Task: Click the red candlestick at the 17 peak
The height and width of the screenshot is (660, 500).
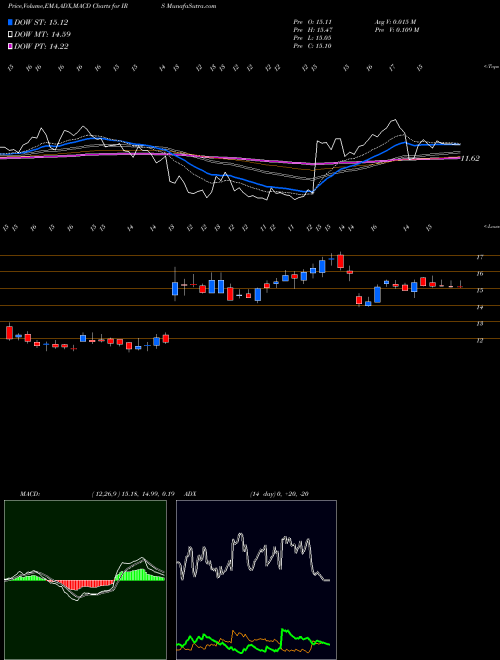Action: pos(340,261)
